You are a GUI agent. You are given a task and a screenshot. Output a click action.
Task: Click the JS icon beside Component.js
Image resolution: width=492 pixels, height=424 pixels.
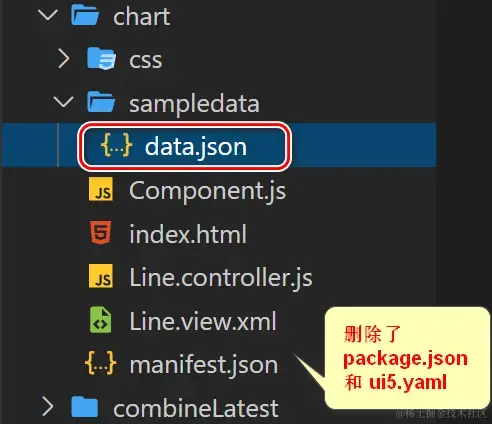[101, 189]
